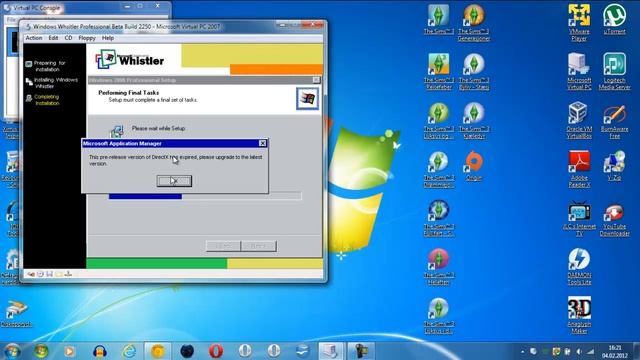Click the Whistler logo banner

(130, 60)
